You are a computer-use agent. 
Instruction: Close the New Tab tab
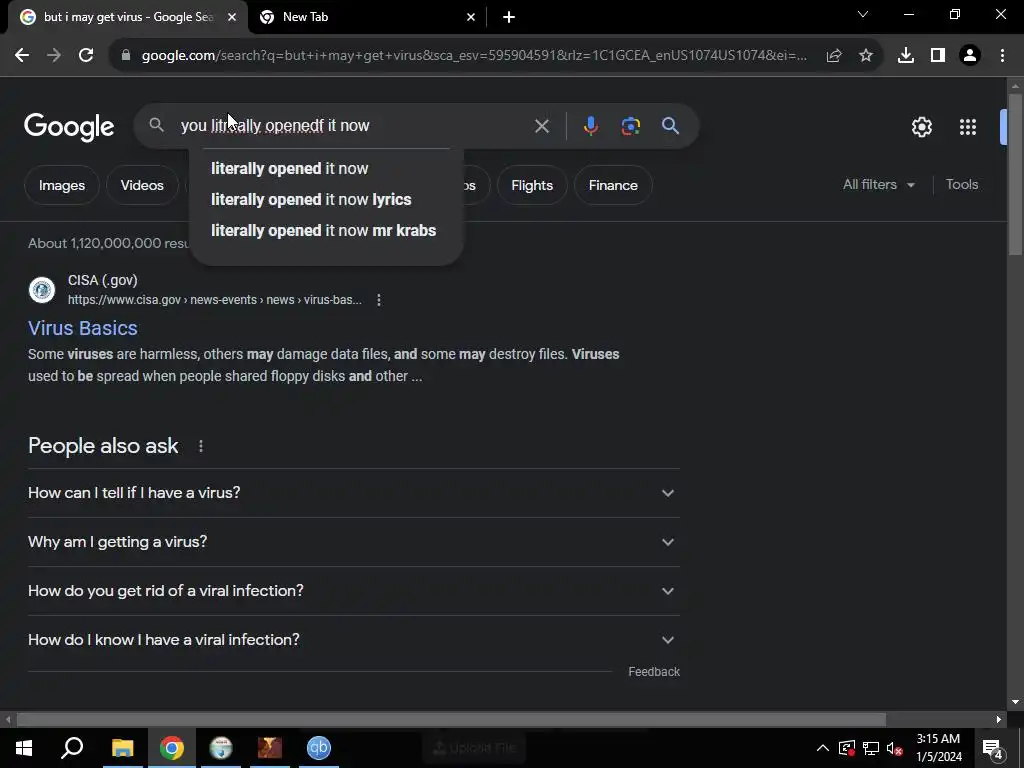tap(471, 18)
